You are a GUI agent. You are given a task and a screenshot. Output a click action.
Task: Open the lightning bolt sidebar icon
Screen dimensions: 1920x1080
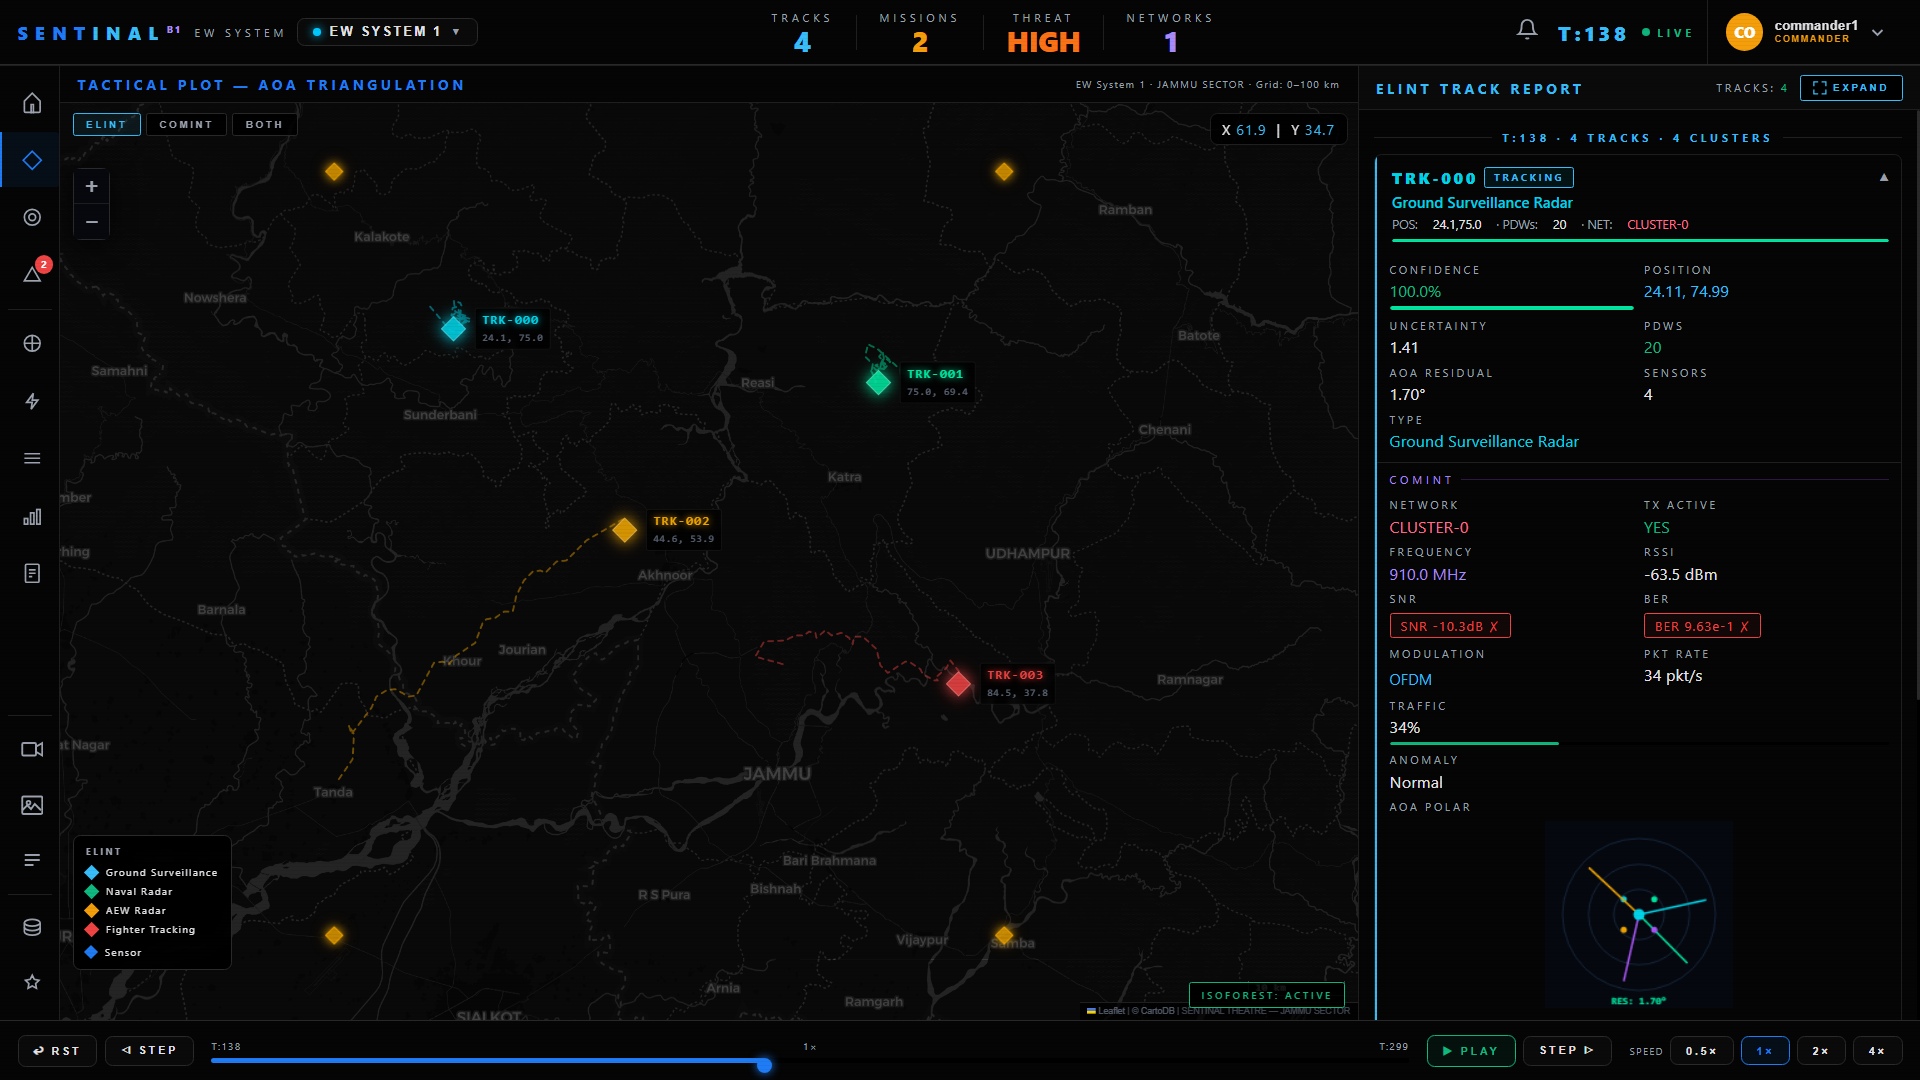click(32, 401)
